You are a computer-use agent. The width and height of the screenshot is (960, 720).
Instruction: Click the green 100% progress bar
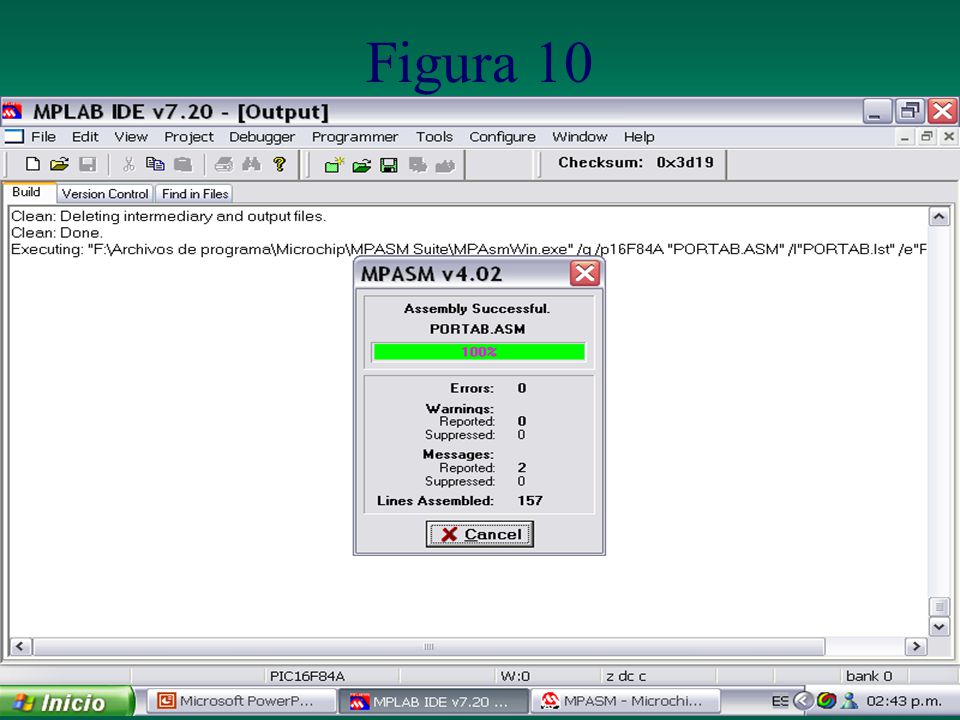[479, 351]
